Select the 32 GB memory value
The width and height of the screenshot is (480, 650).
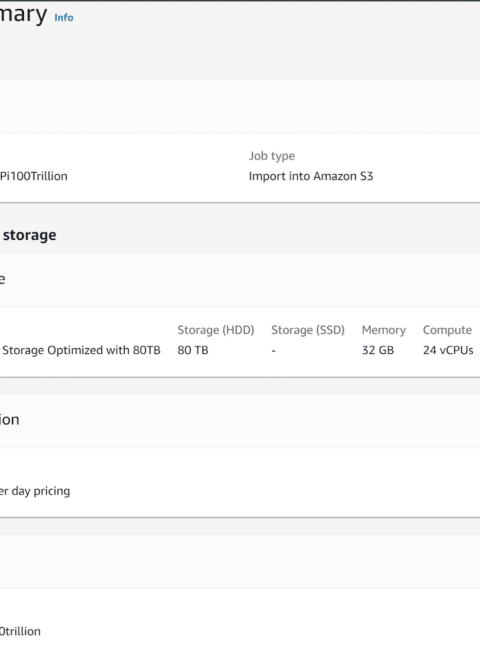[x=378, y=350]
